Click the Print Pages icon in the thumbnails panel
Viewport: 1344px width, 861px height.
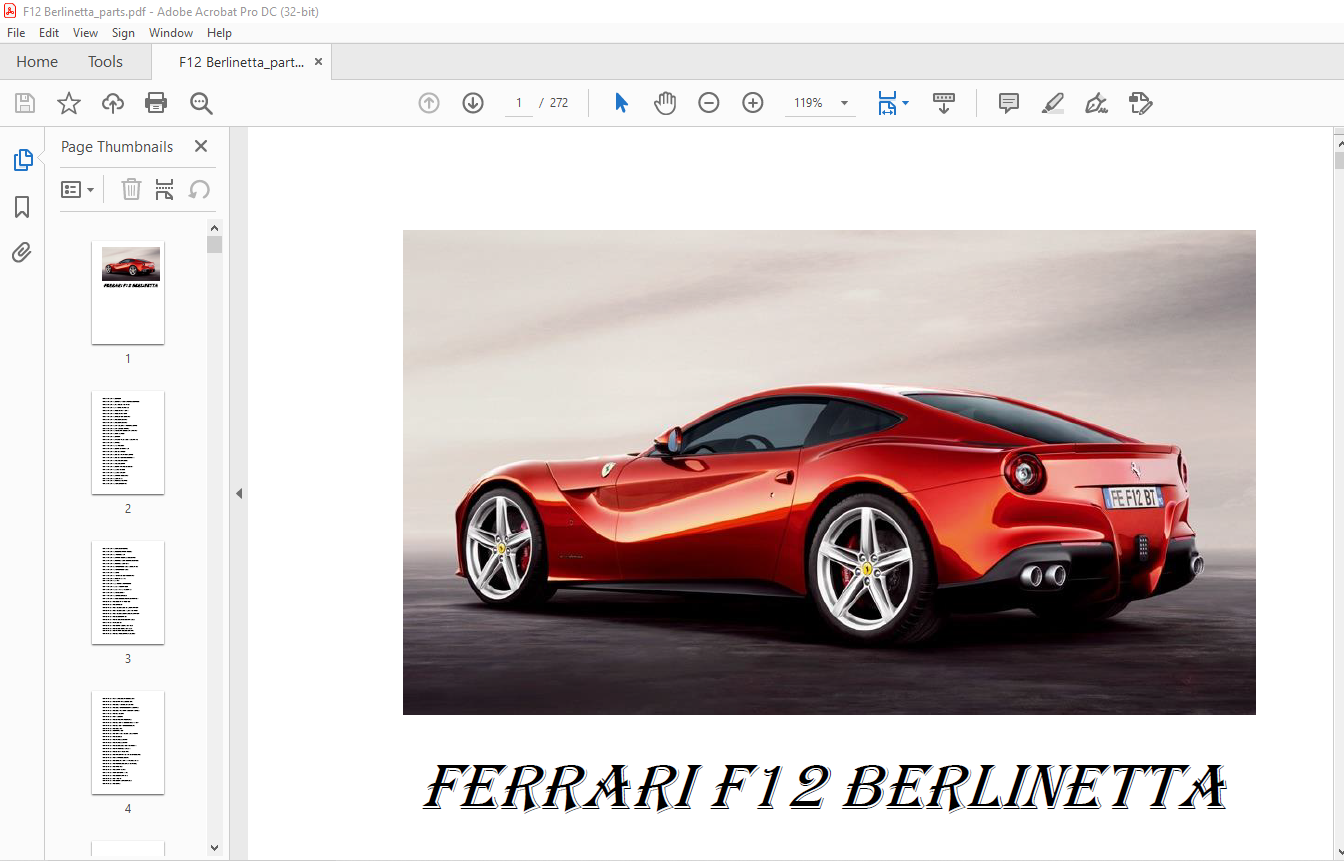165,189
